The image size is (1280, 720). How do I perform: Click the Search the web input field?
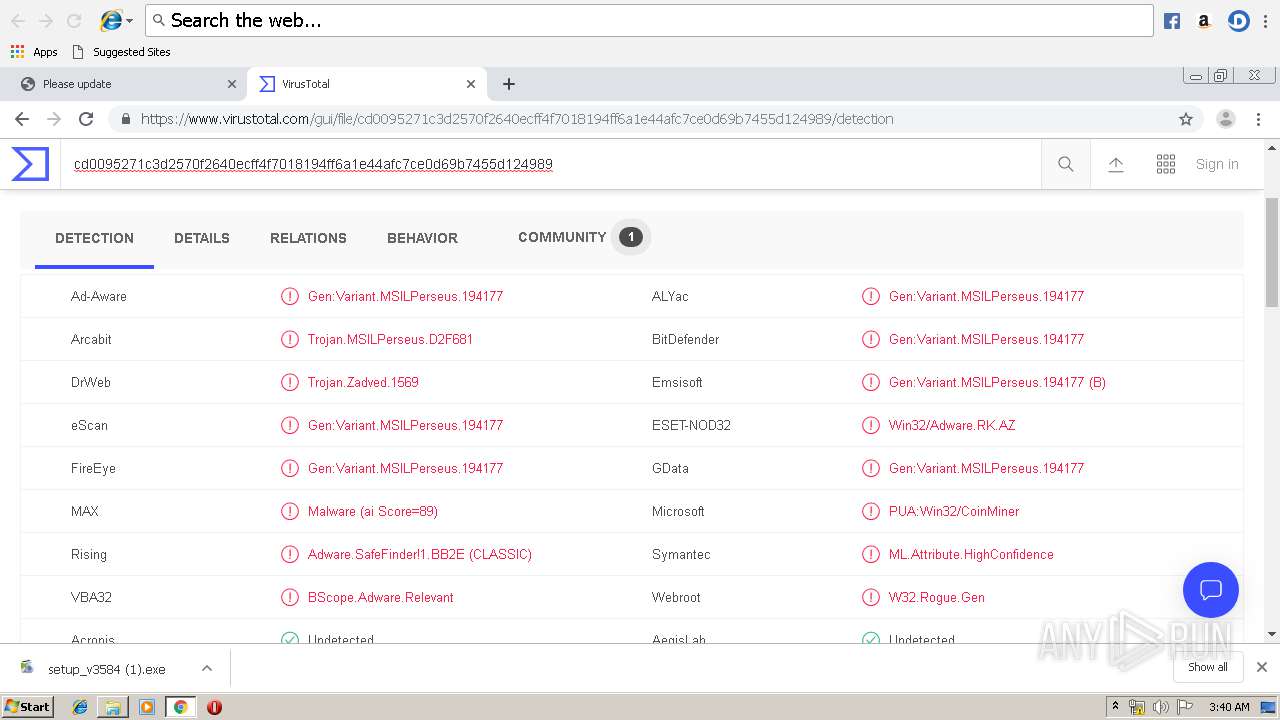tap(650, 20)
